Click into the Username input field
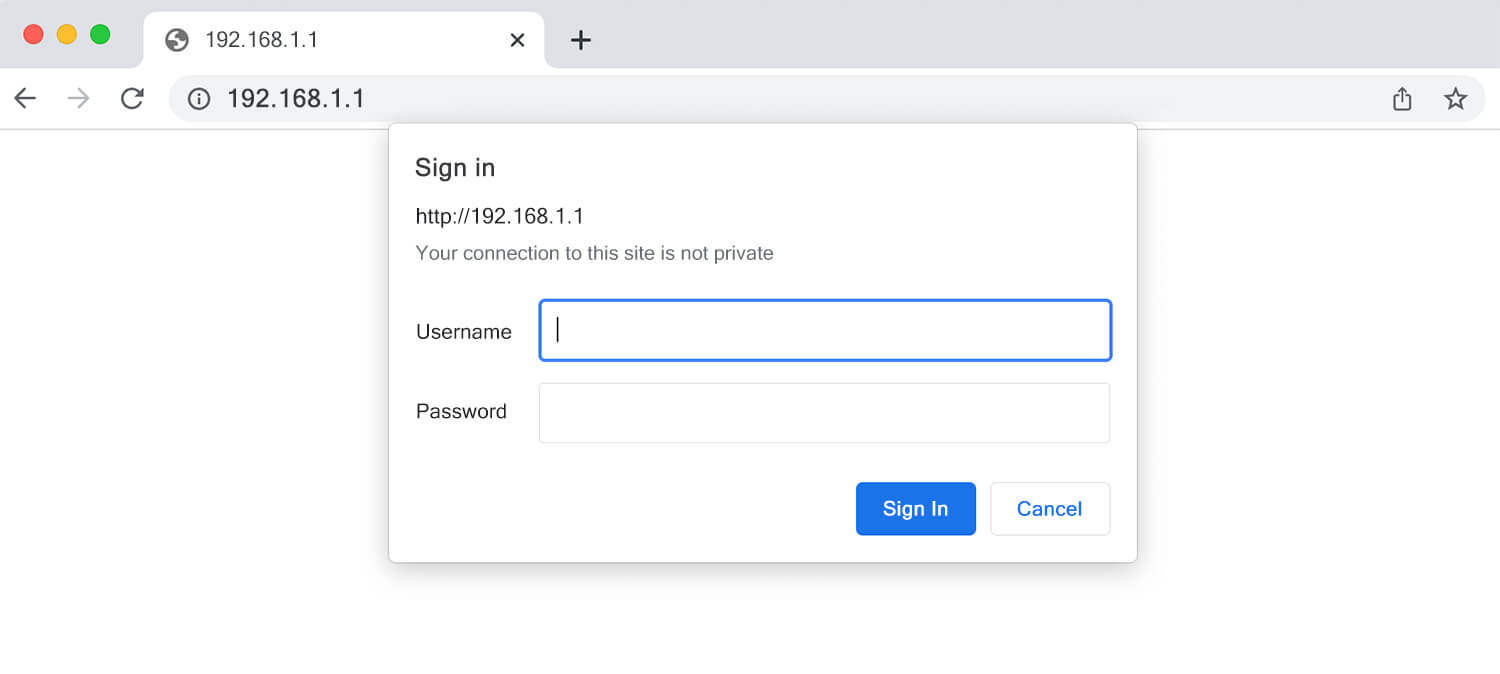This screenshot has height=674, width=1500. pos(825,330)
